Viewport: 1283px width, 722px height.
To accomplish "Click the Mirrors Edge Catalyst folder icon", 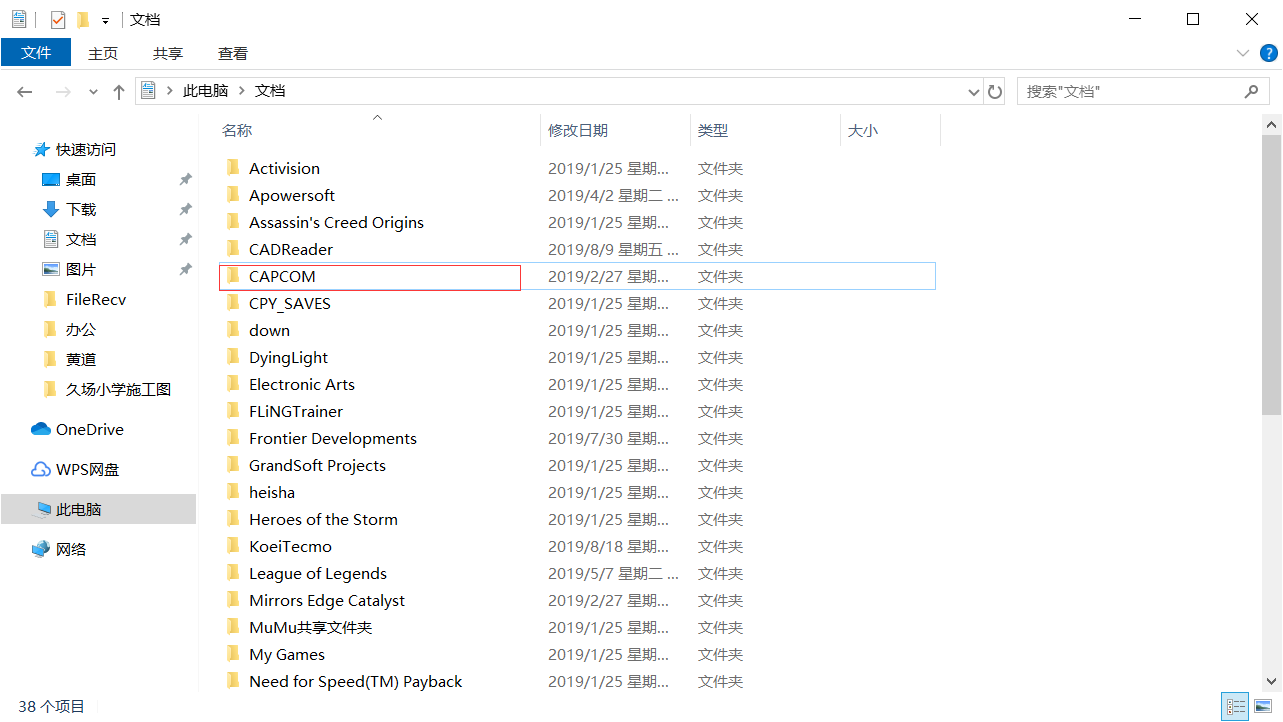I will coord(233,600).
